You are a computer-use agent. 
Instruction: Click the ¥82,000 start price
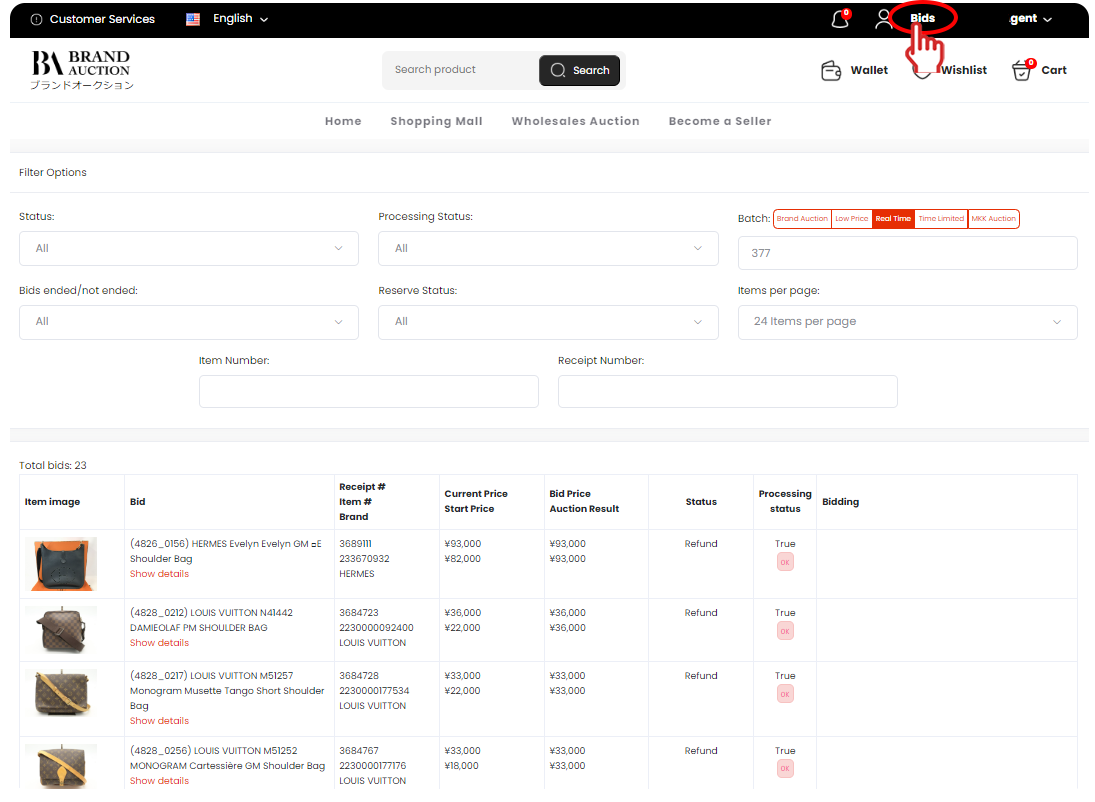(x=463, y=560)
